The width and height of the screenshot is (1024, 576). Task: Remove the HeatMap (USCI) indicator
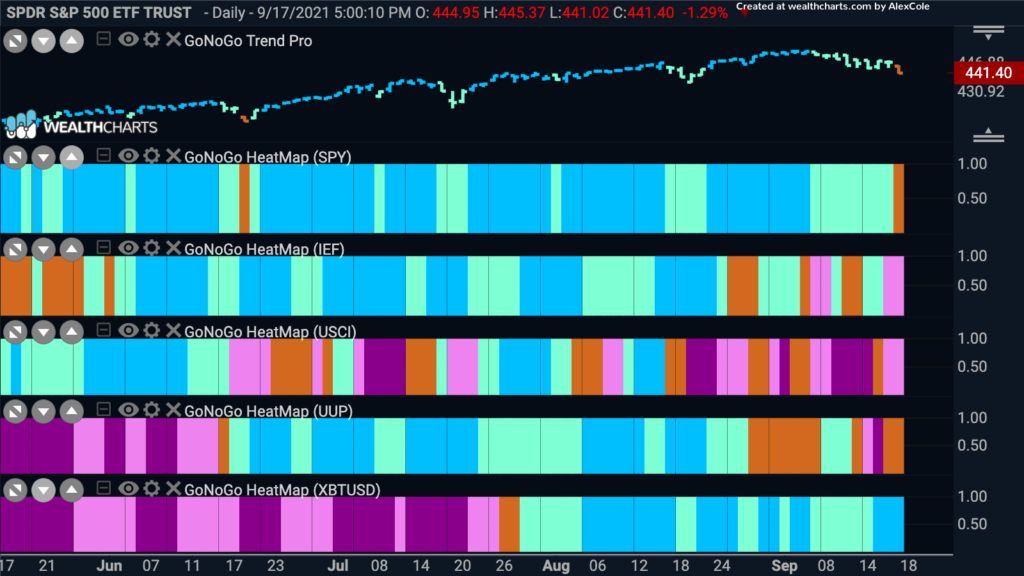pos(173,330)
